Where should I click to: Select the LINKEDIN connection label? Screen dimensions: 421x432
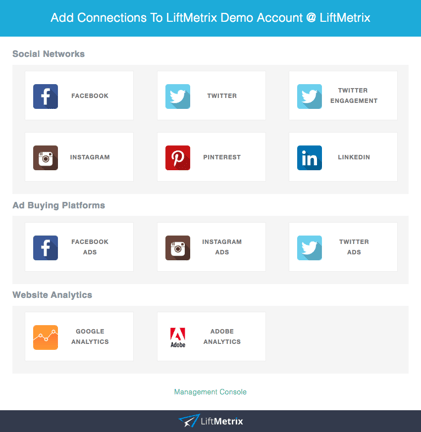[354, 157]
